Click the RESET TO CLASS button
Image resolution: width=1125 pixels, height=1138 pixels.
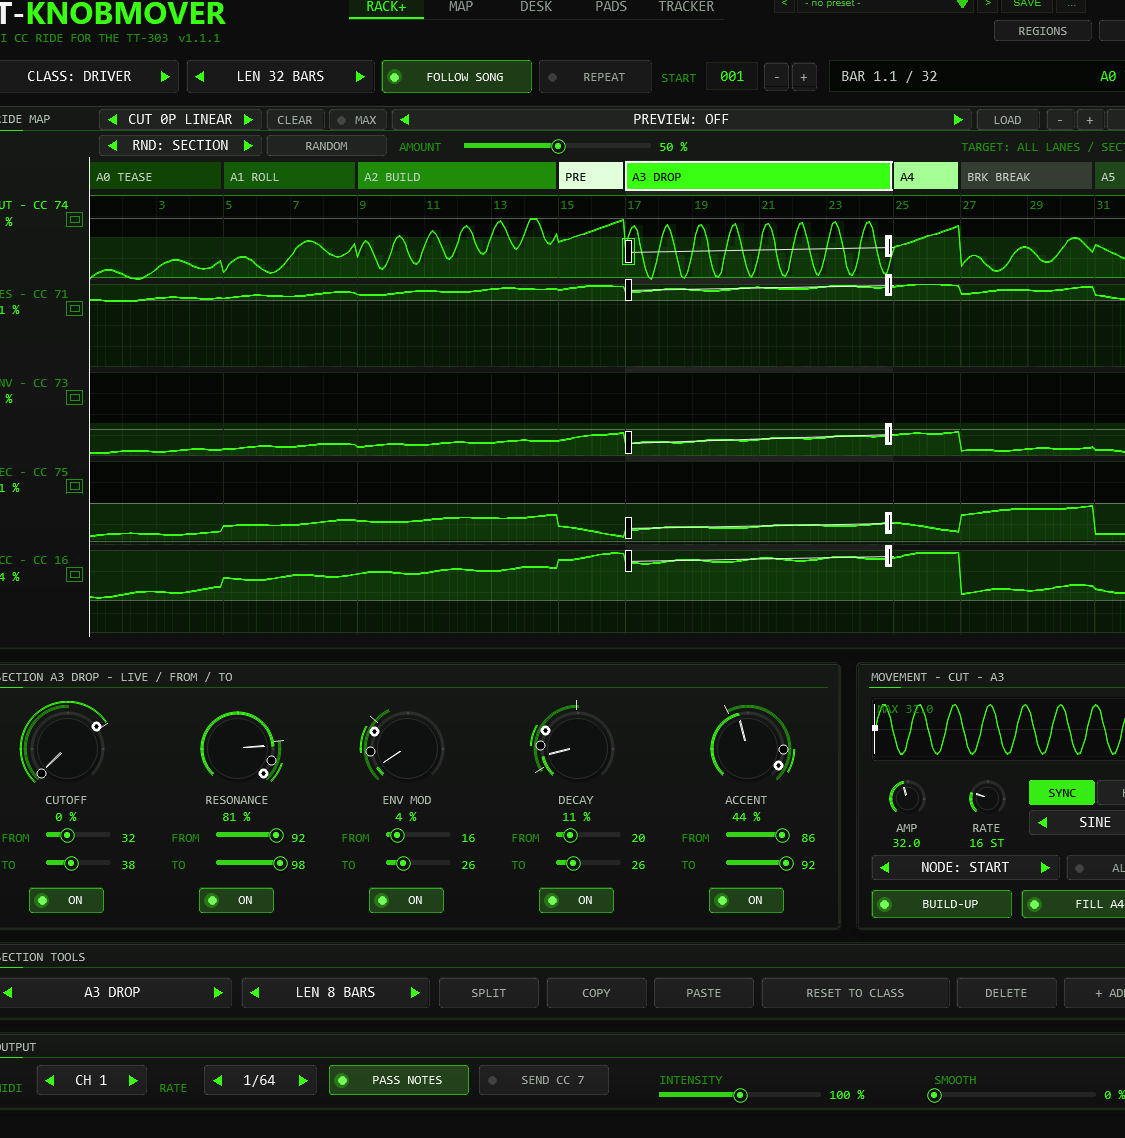click(855, 993)
